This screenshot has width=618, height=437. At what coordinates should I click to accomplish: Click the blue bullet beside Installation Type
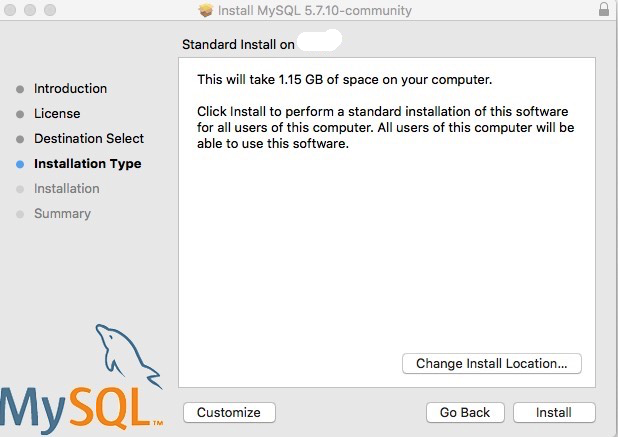(20, 164)
